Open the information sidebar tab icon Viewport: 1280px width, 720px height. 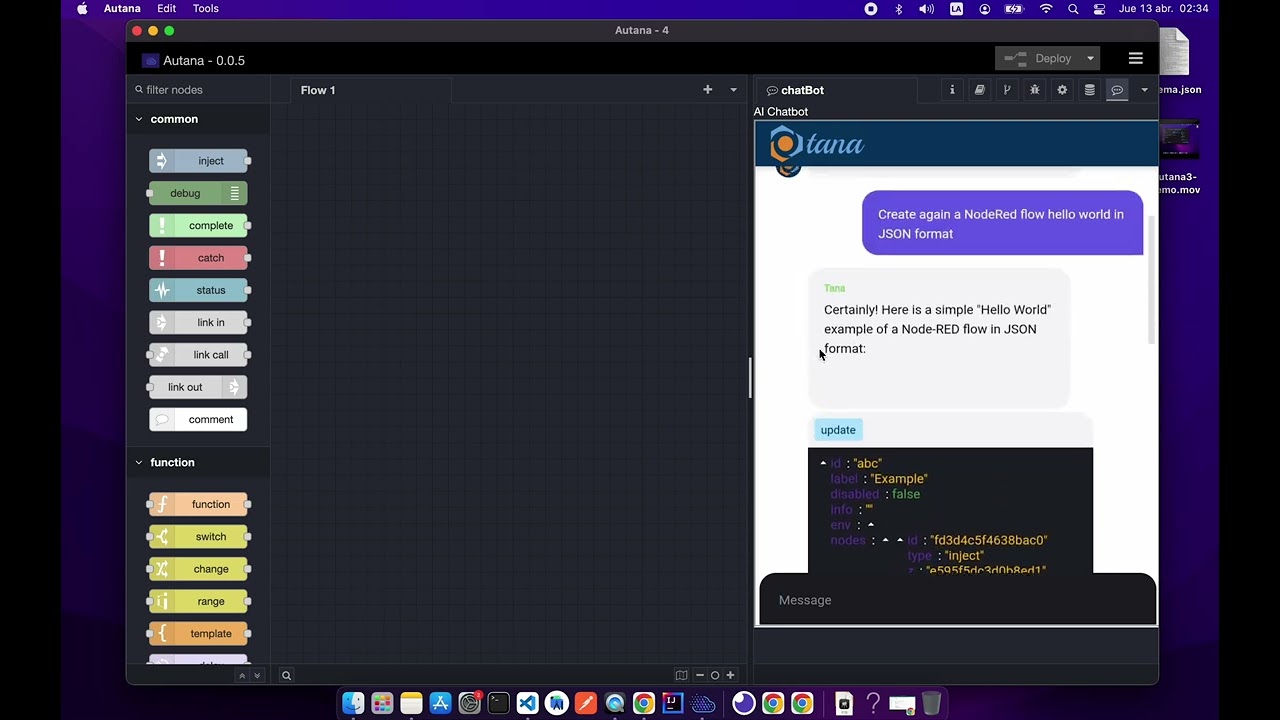(952, 90)
